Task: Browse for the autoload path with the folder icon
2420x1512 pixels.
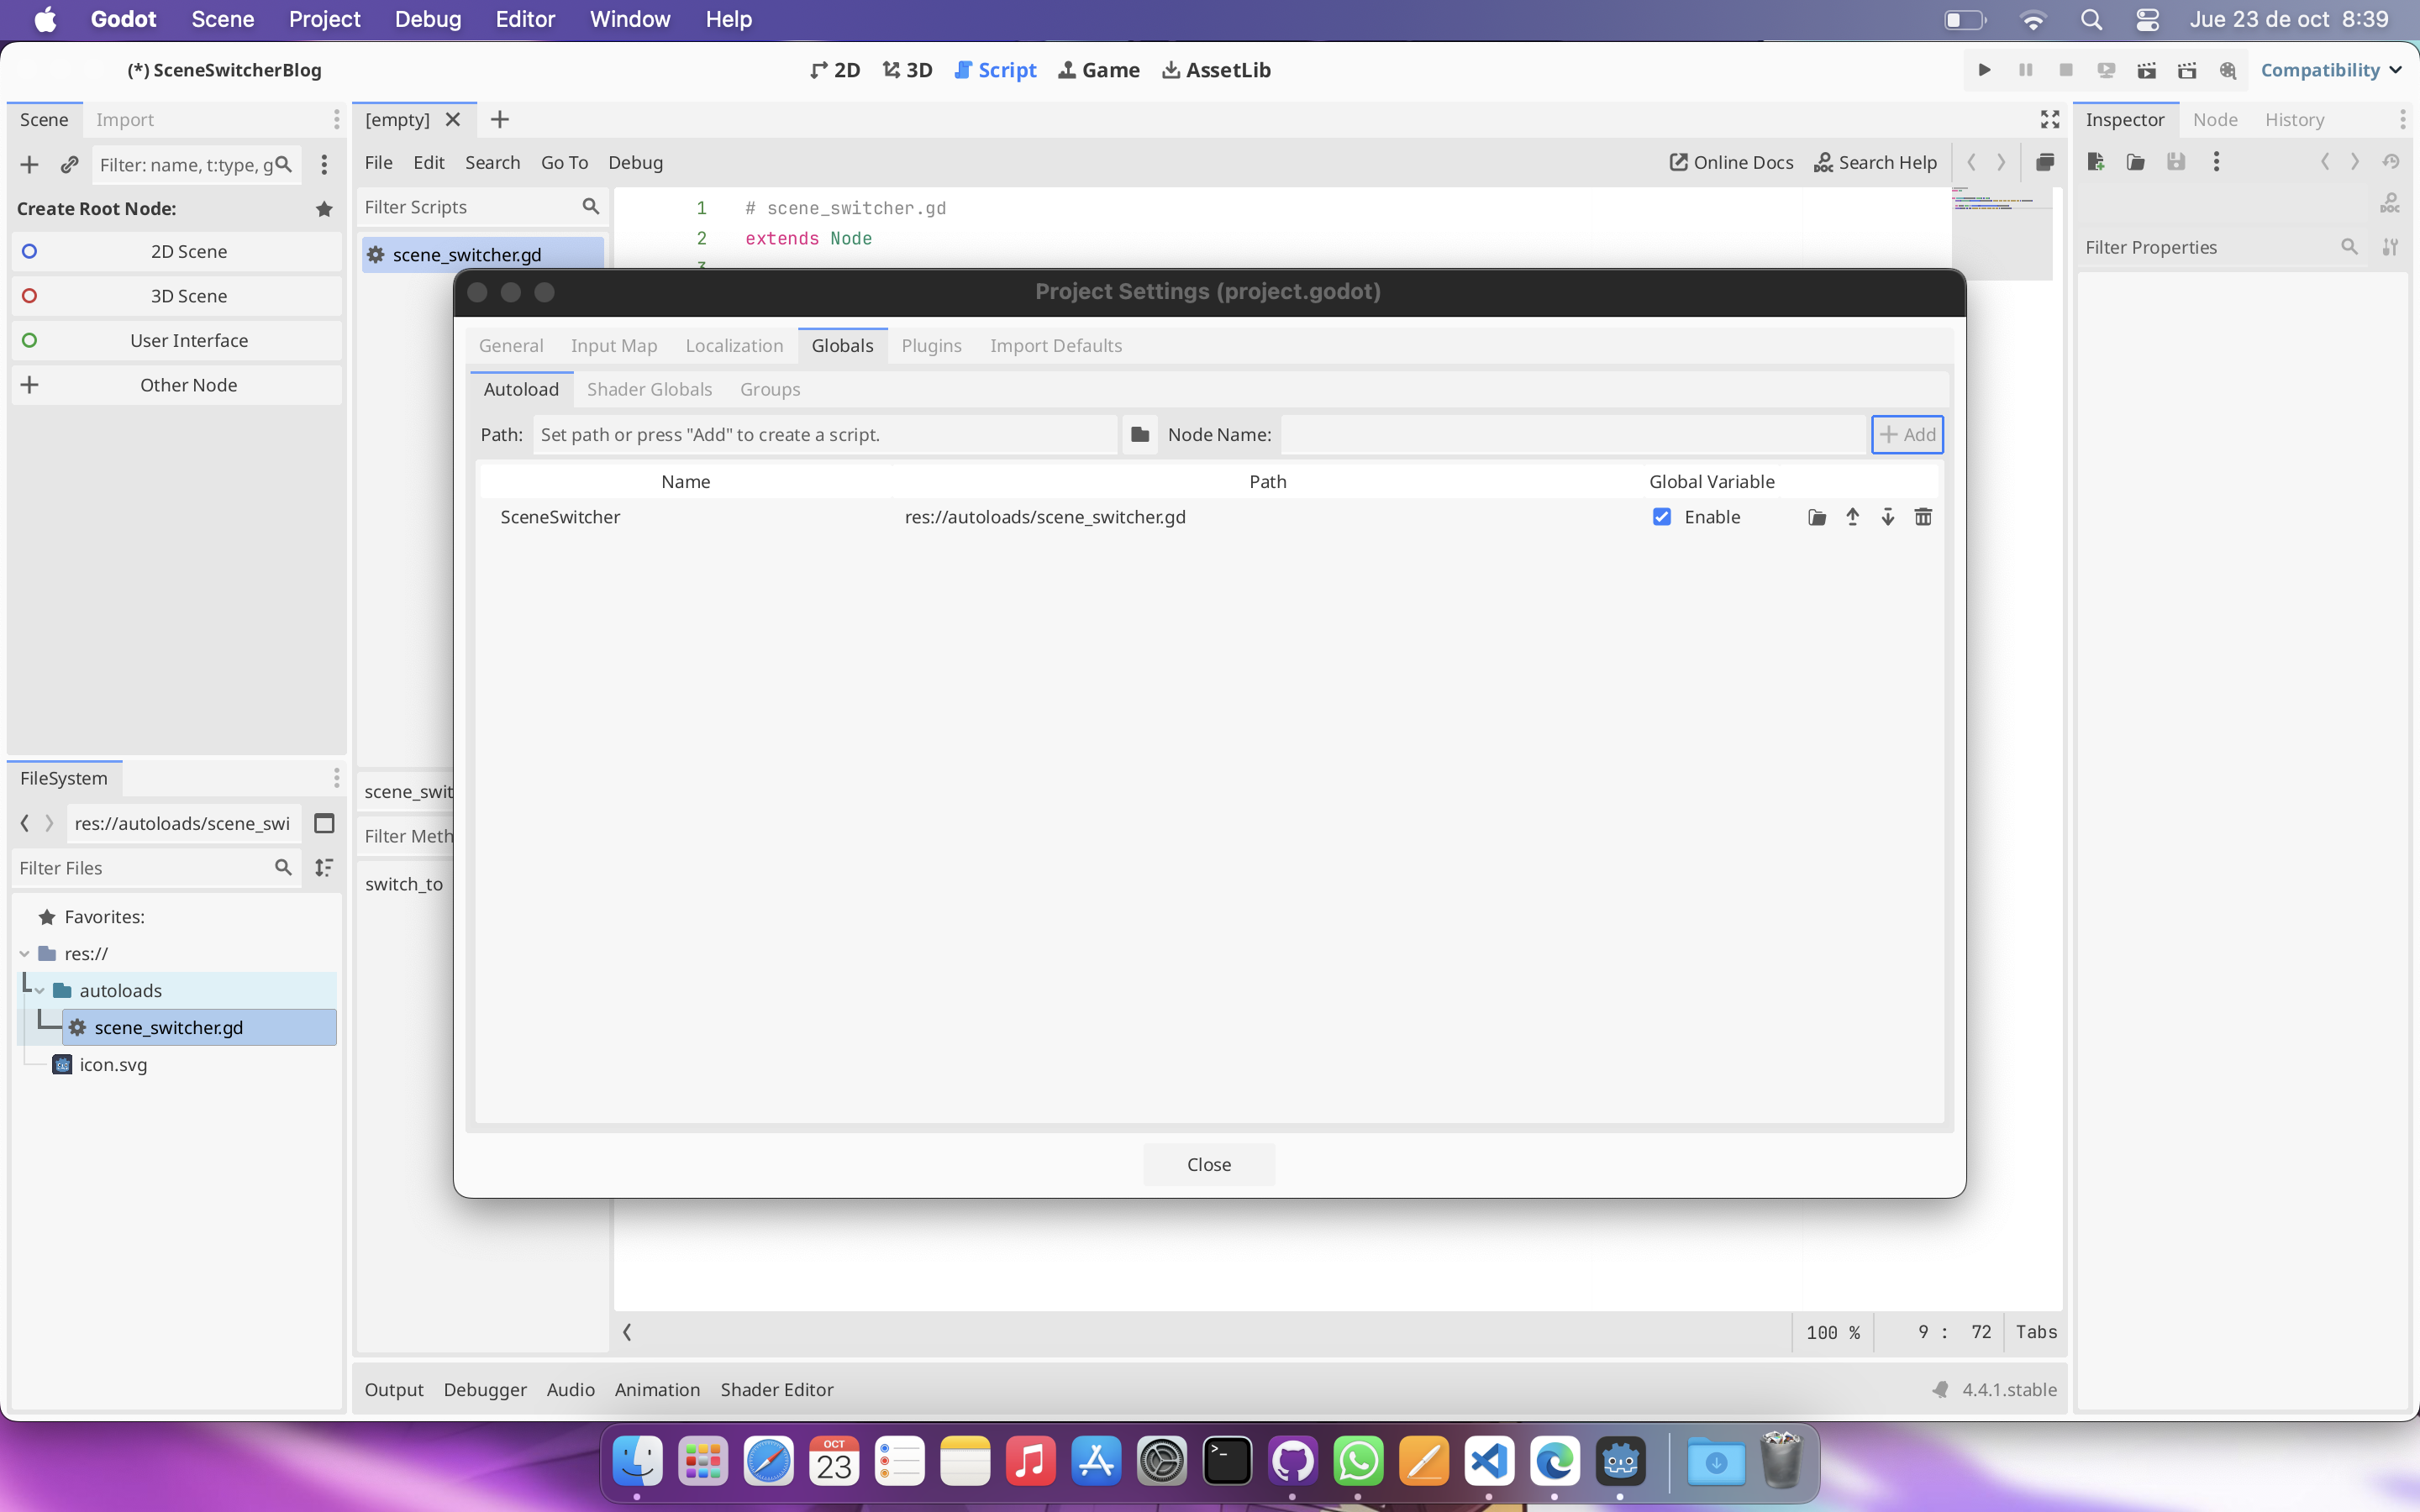Action: tap(1139, 434)
